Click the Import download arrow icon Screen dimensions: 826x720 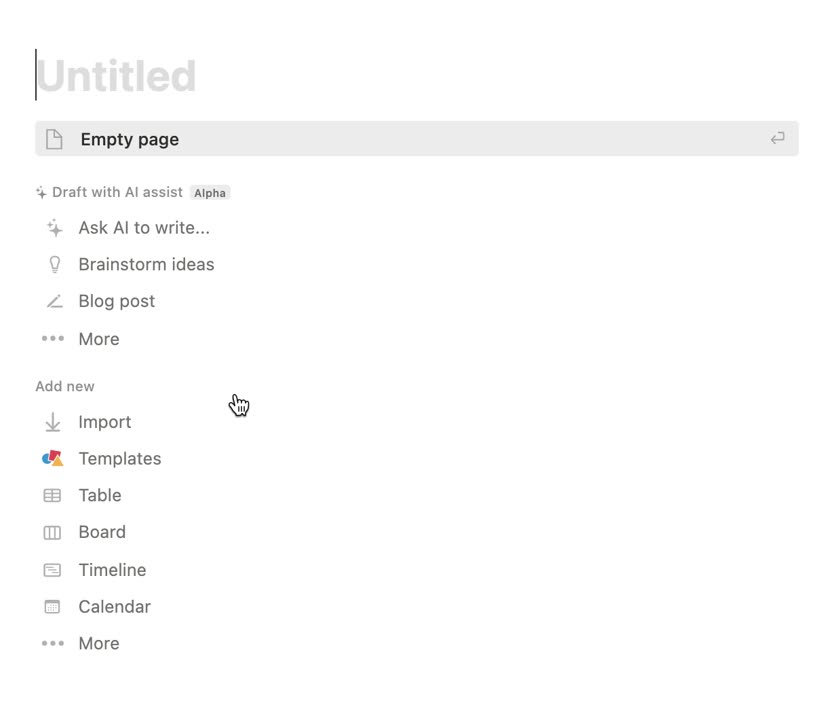pos(53,423)
